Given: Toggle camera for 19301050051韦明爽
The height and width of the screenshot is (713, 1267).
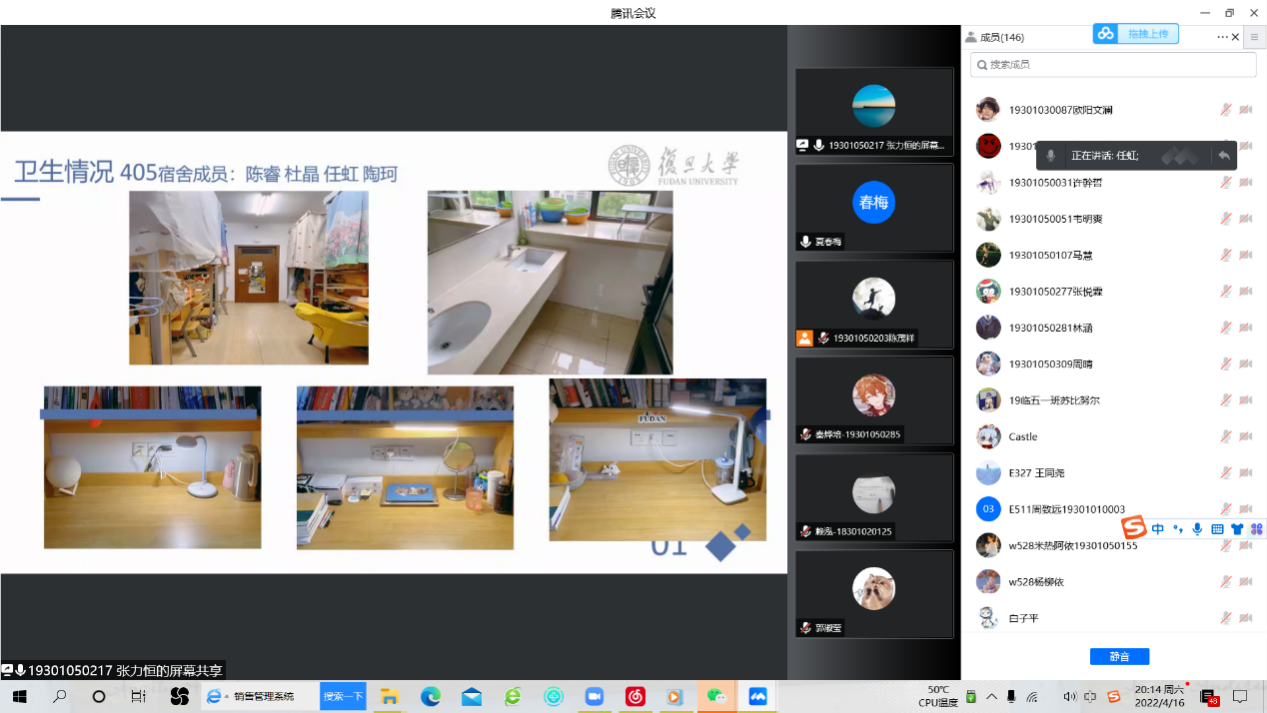Looking at the screenshot, I should pos(1246,219).
